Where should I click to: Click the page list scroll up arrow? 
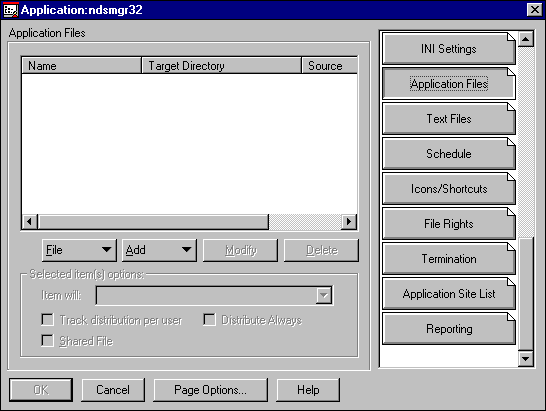pos(526,39)
